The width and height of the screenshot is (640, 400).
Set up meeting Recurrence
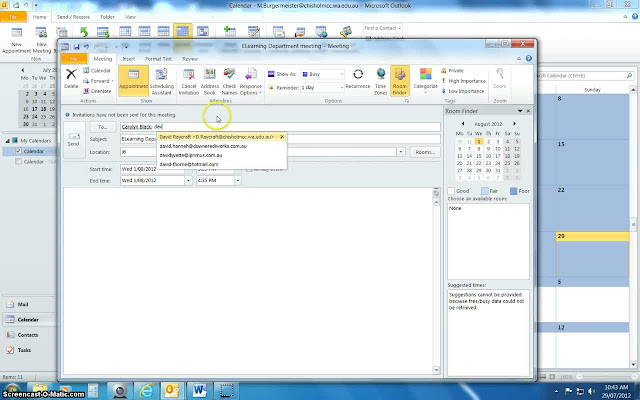[358, 79]
